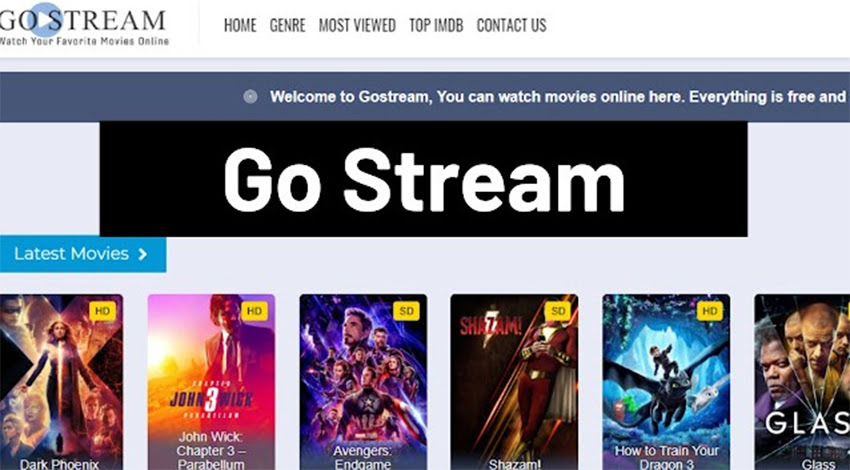Click the 'How to Train Your Dragon 3' title

click(666, 457)
